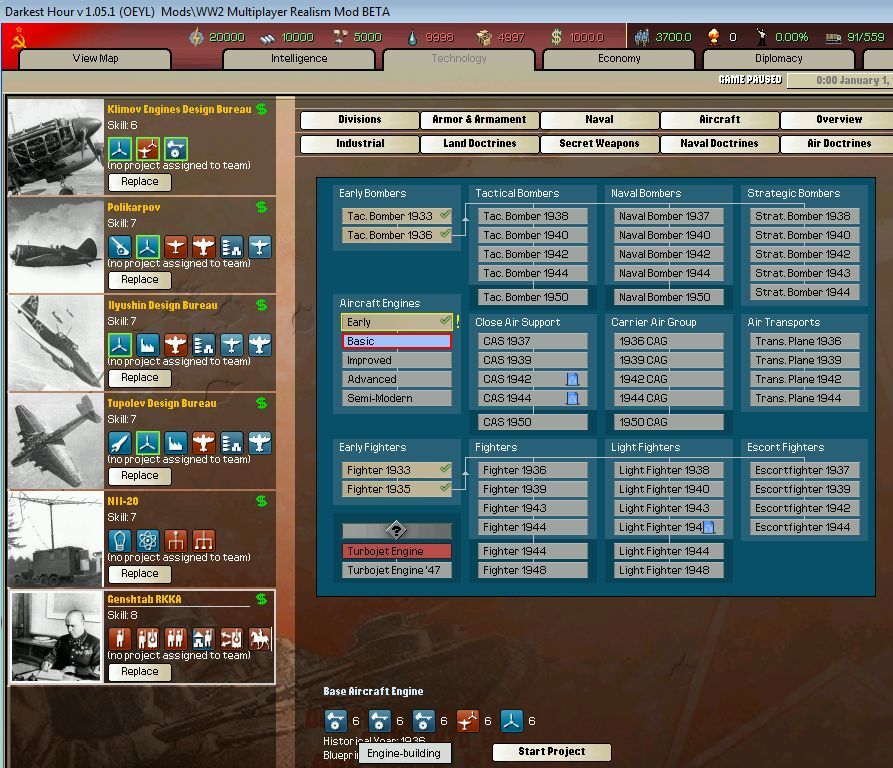The height and width of the screenshot is (768, 893).
Task: Click the blueprint icon on CAS 1942
Action: (573, 379)
